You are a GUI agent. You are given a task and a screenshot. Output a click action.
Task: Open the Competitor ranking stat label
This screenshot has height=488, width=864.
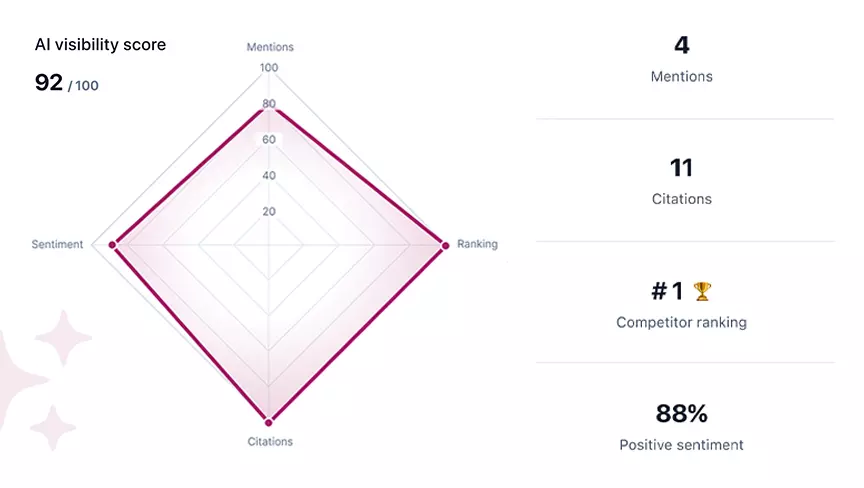[x=681, y=322]
